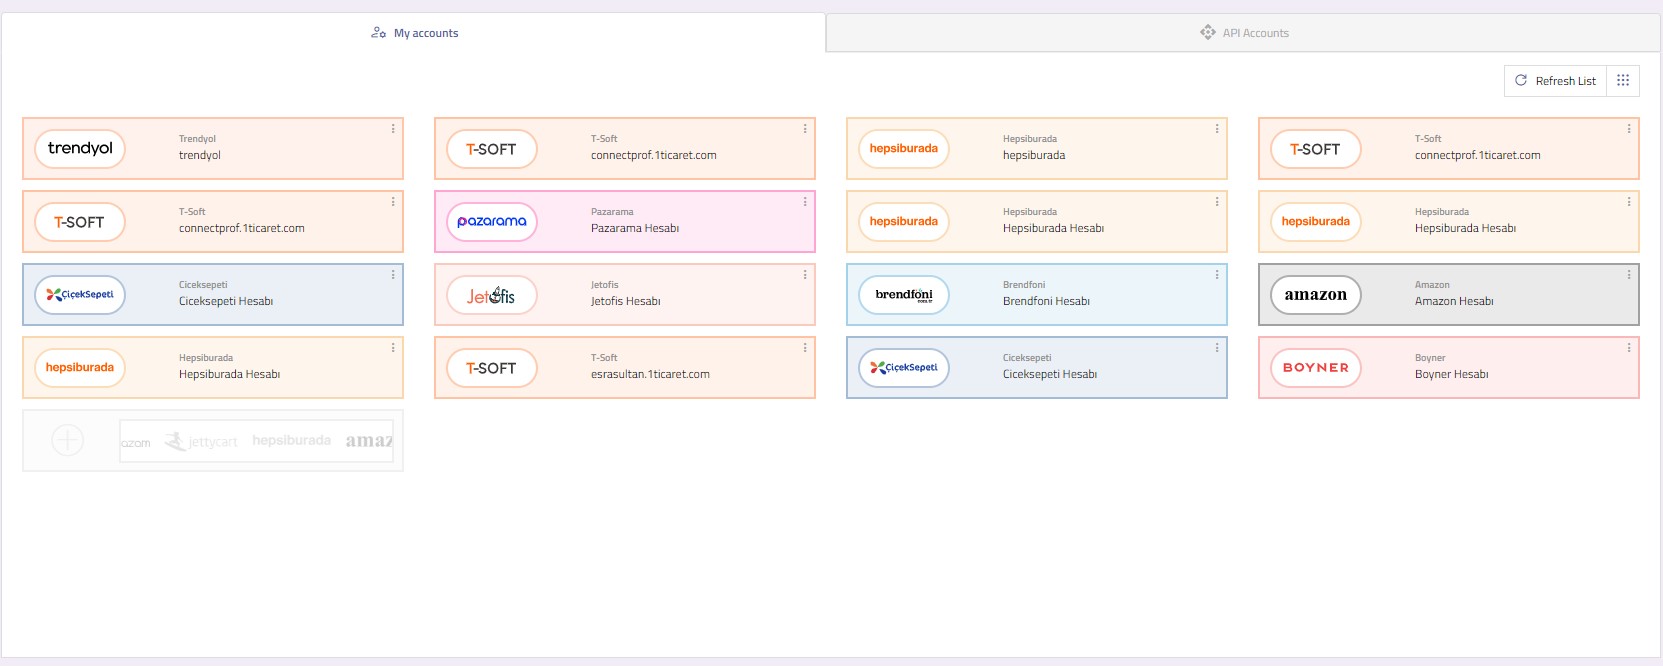Click the Refresh List button
The width and height of the screenshot is (1663, 666).
point(1555,81)
